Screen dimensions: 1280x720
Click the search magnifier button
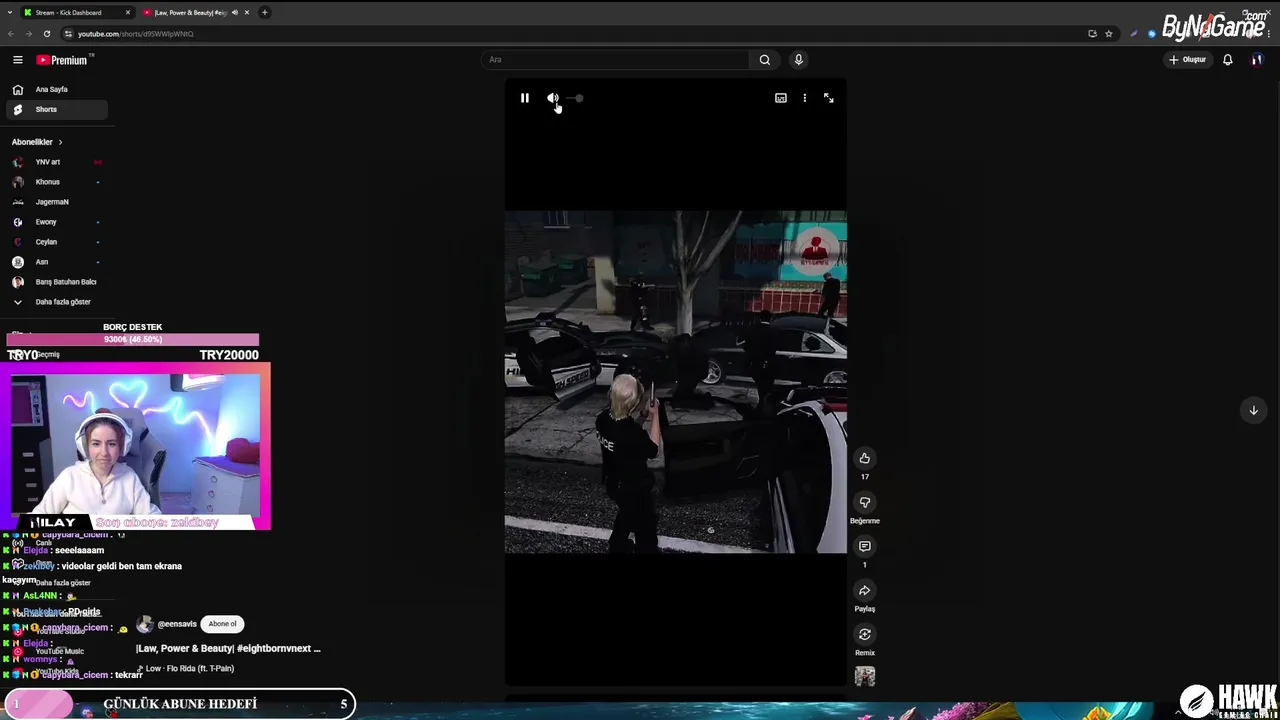[764, 60]
